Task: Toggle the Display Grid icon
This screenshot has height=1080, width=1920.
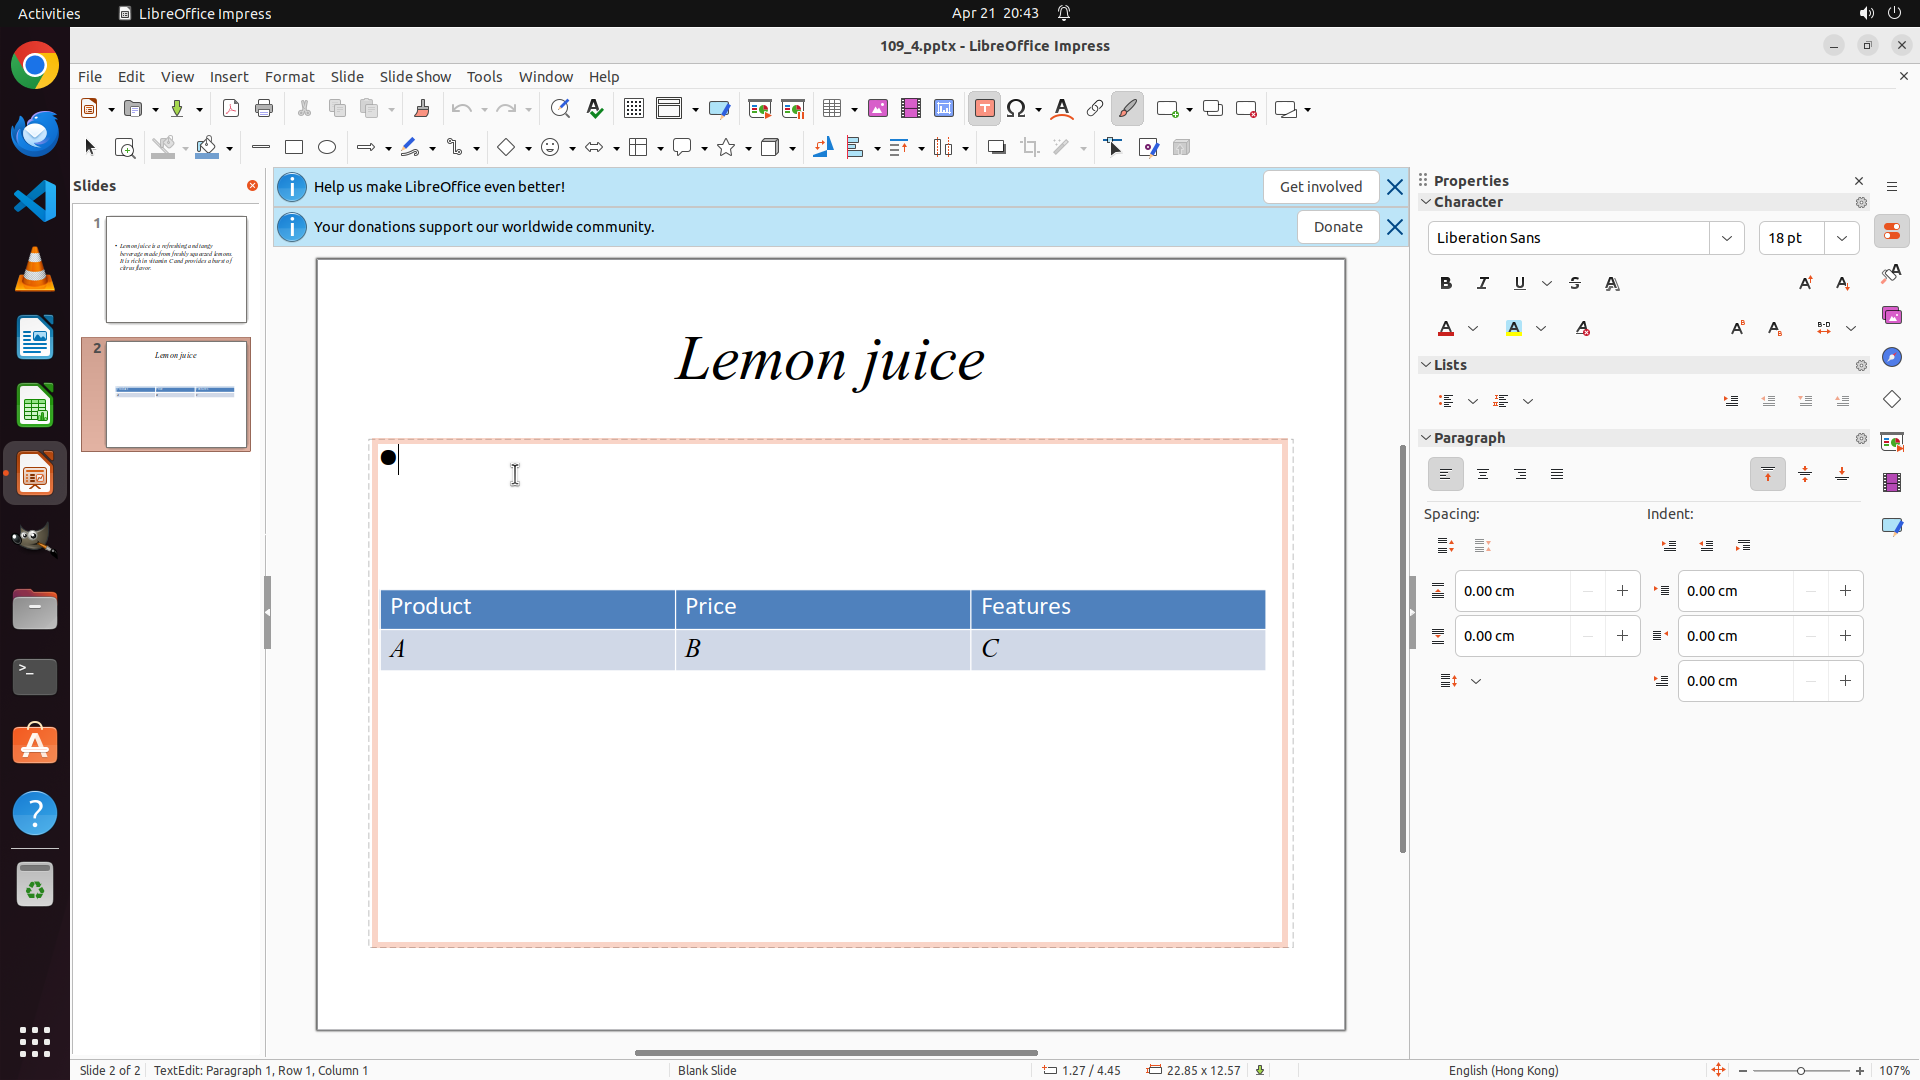Action: [x=634, y=109]
